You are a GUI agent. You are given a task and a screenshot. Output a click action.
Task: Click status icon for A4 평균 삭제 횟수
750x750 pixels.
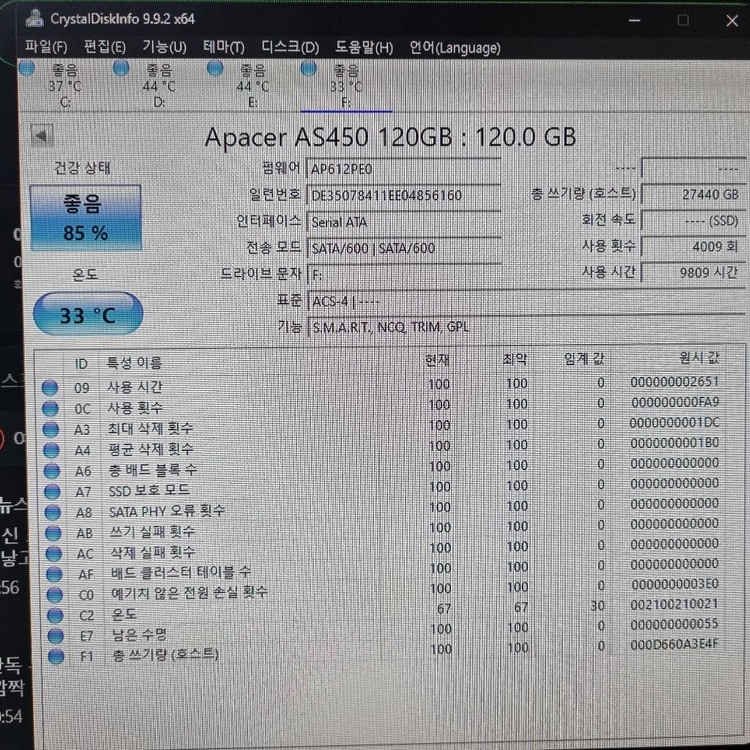tap(51, 450)
